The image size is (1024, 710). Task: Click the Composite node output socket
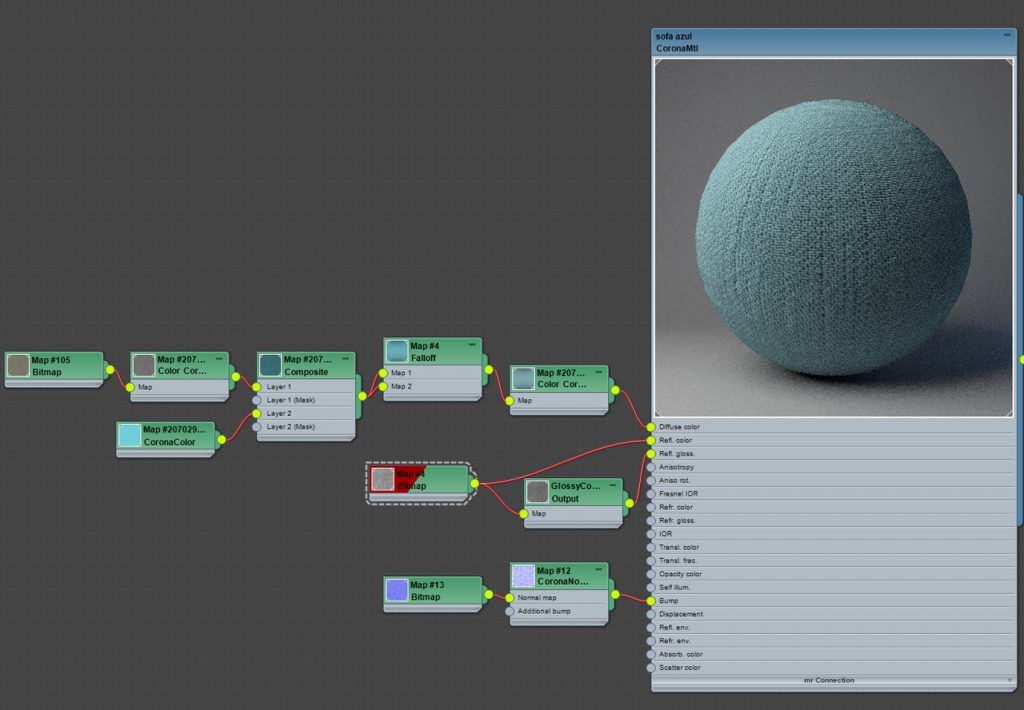tap(362, 396)
